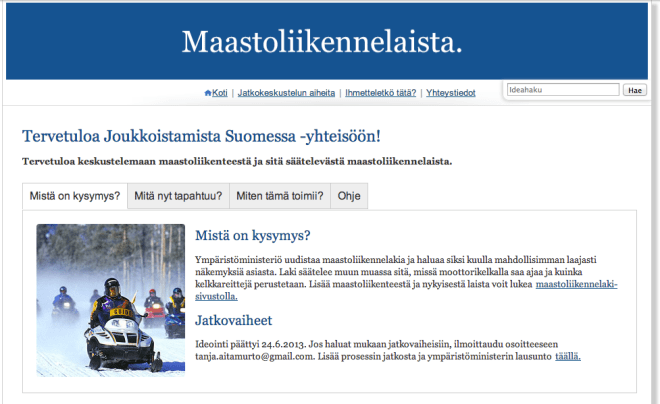Open the täällä link
Screen dimensions: 660x404
point(567,356)
